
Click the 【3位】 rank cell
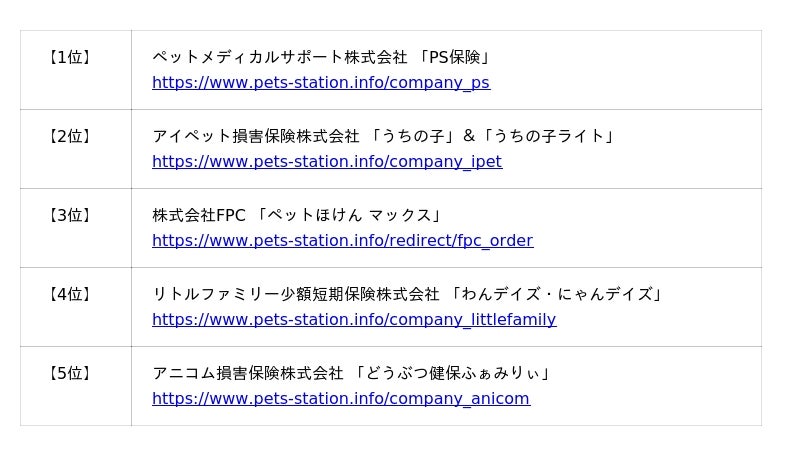point(70,216)
